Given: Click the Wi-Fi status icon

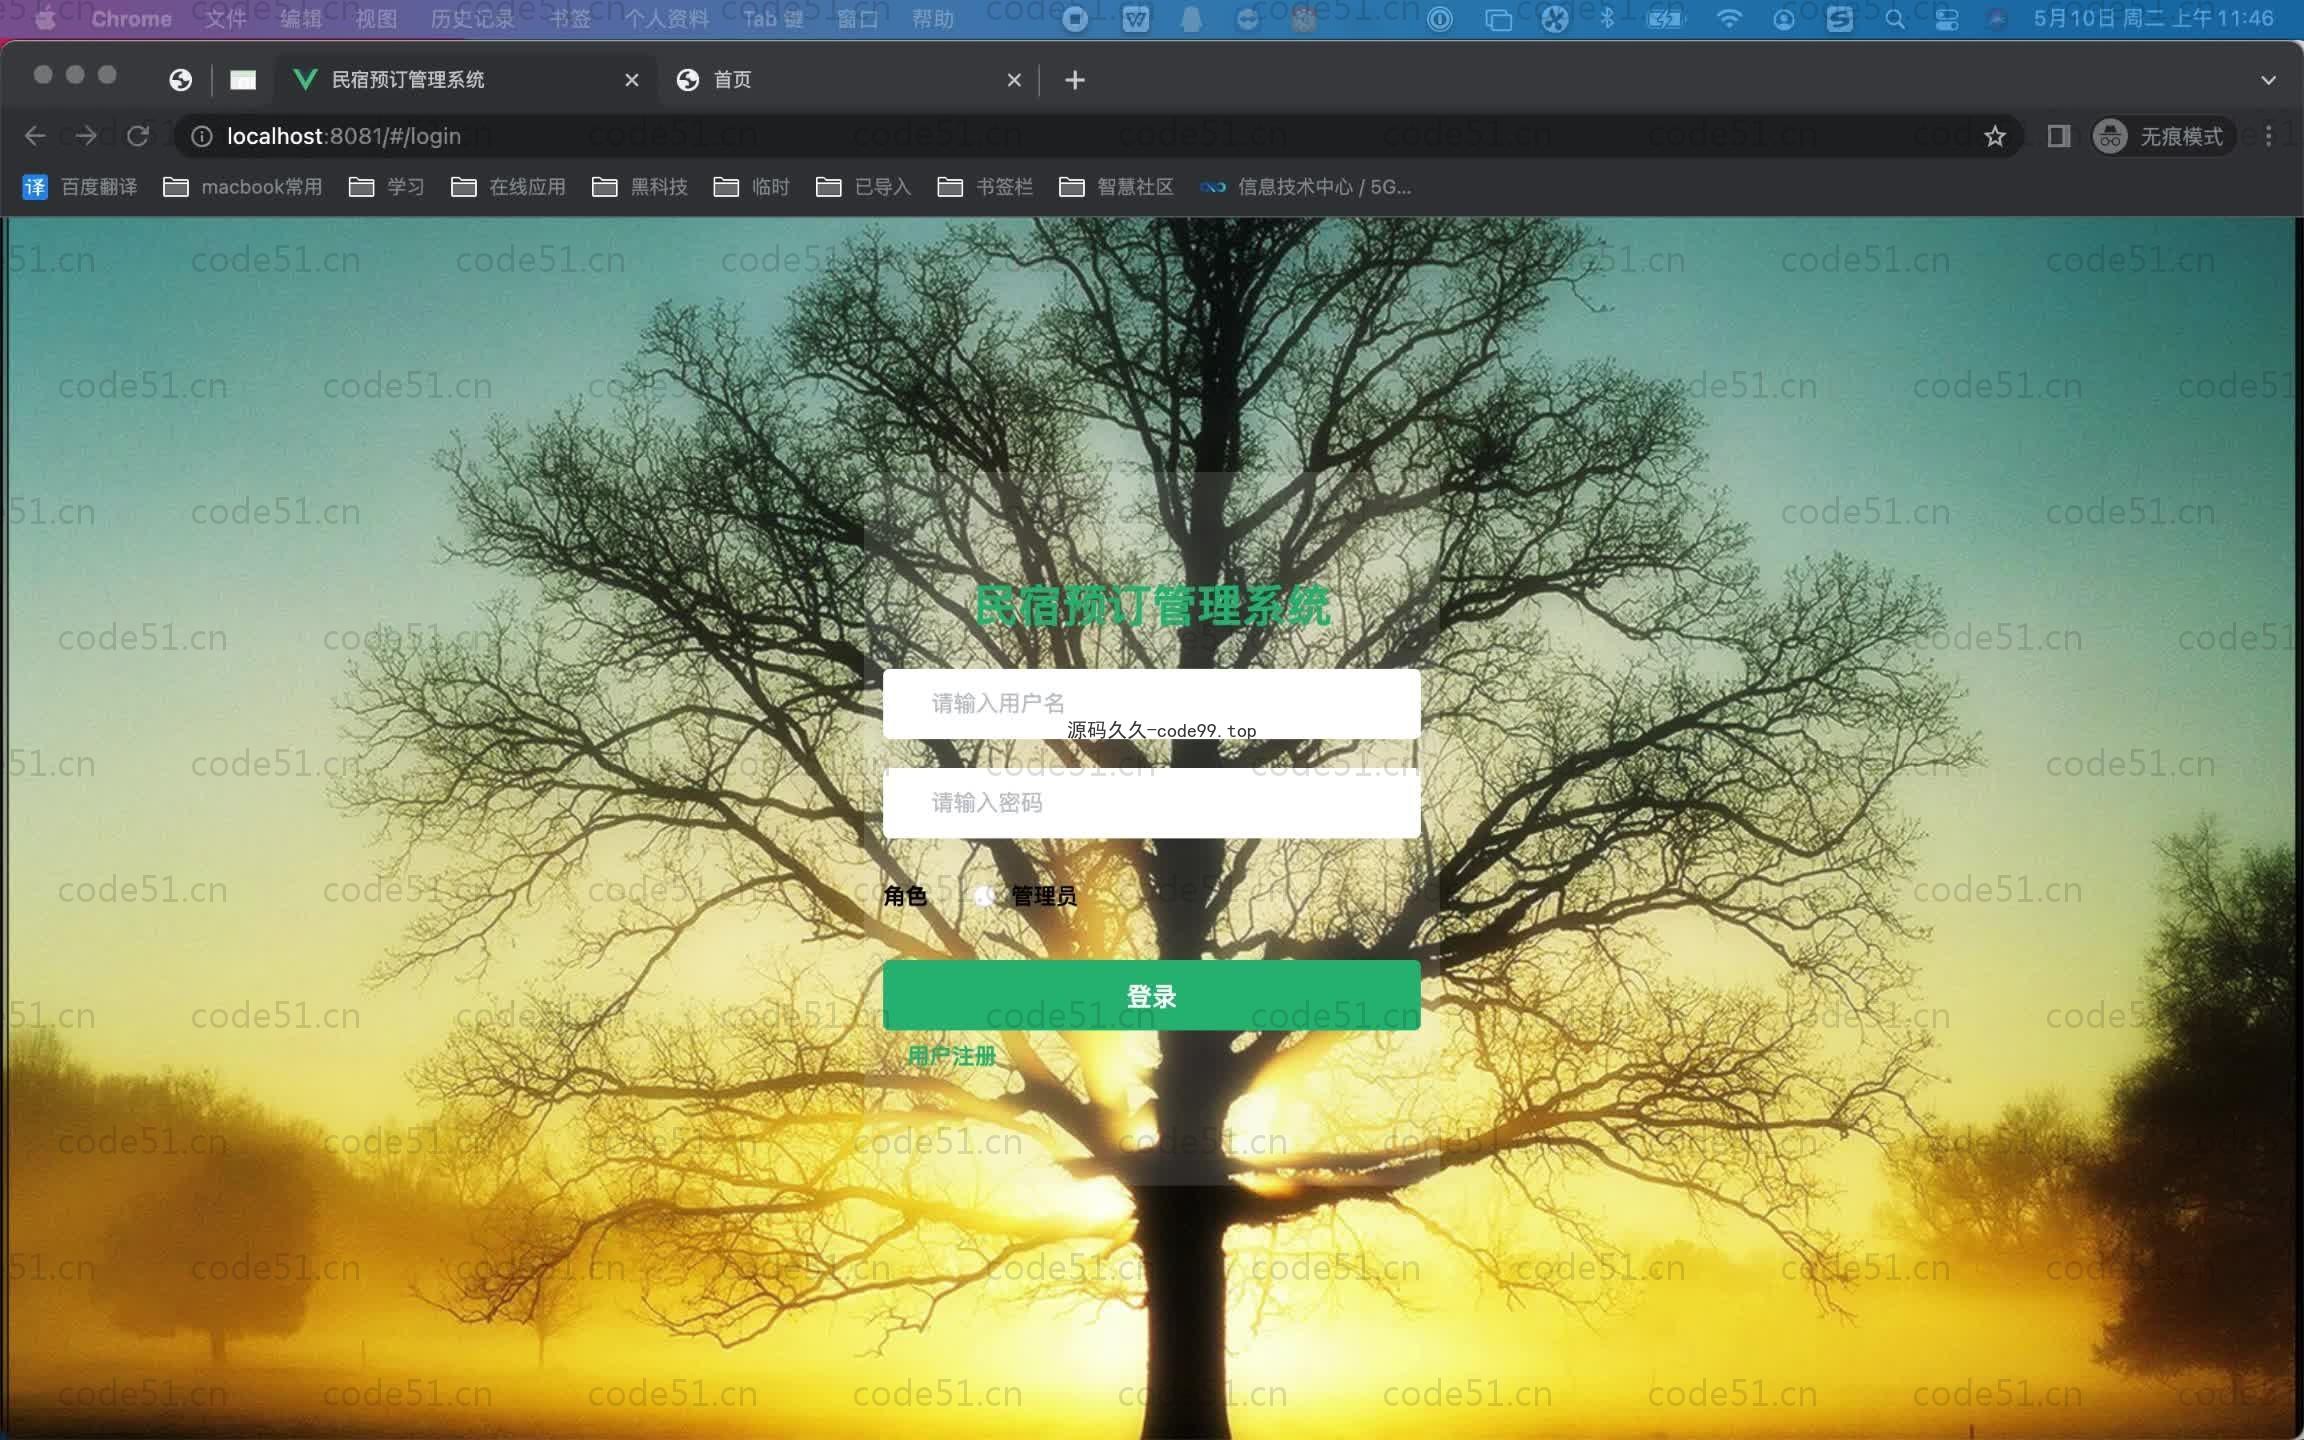Looking at the screenshot, I should coord(1729,19).
